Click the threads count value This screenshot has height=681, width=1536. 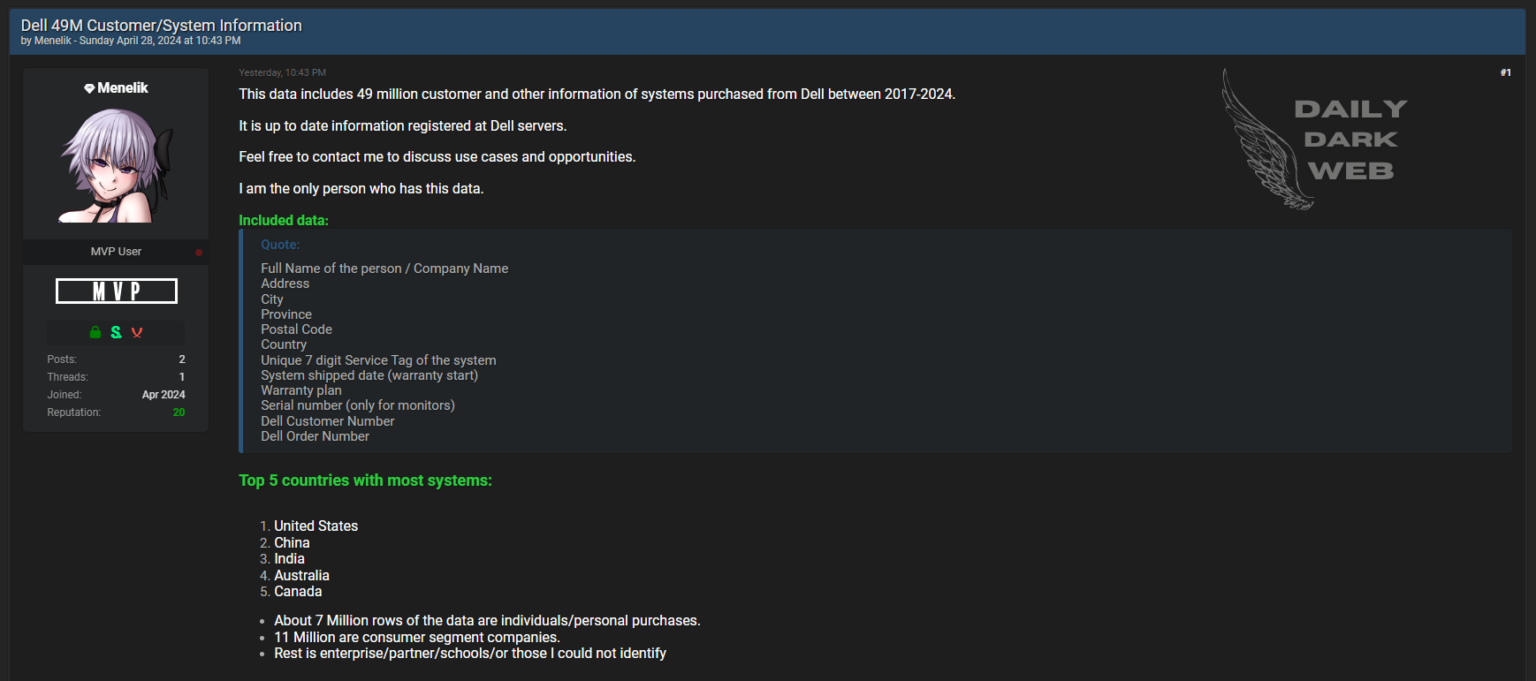[181, 377]
